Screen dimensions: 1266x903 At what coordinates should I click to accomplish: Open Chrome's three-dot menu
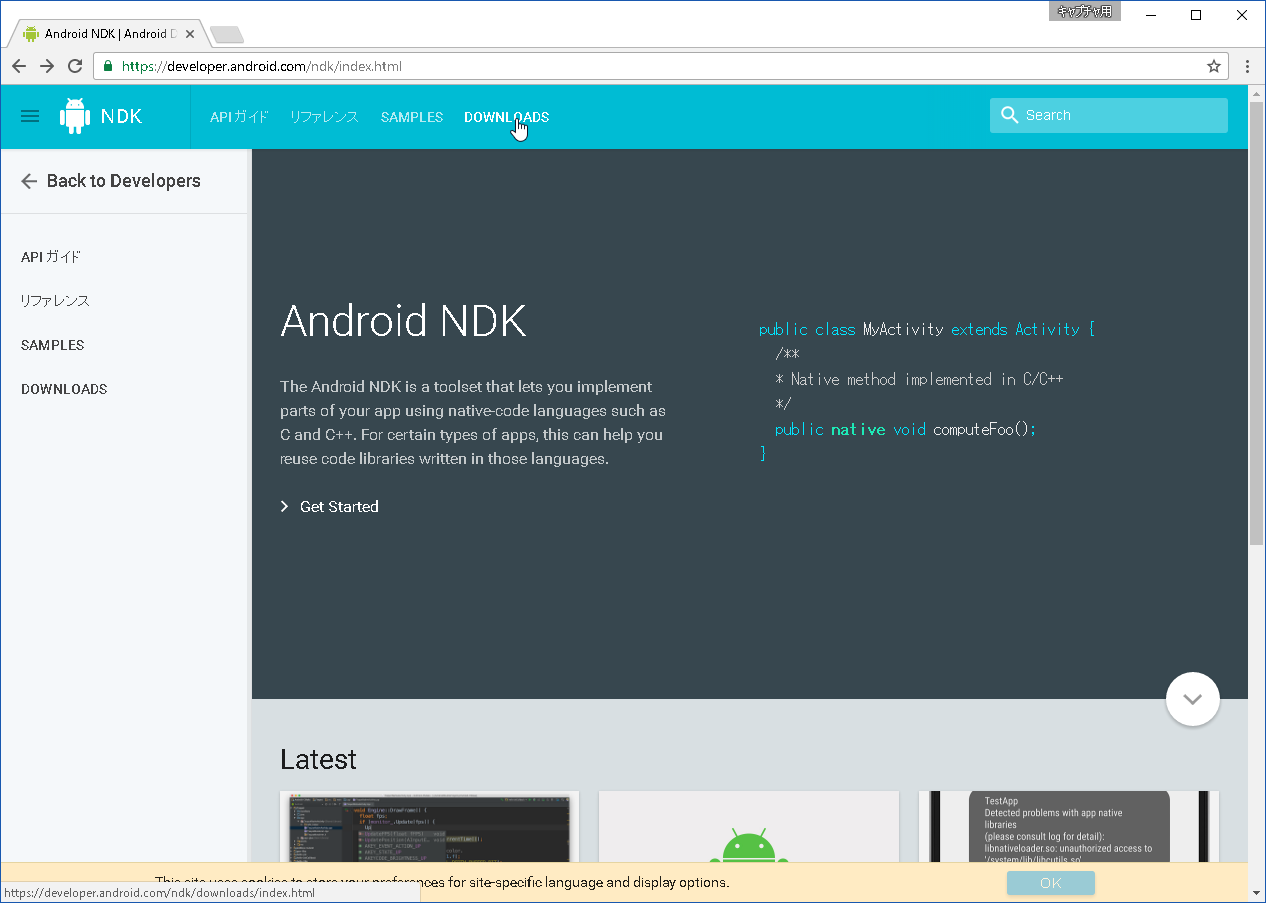1248,66
